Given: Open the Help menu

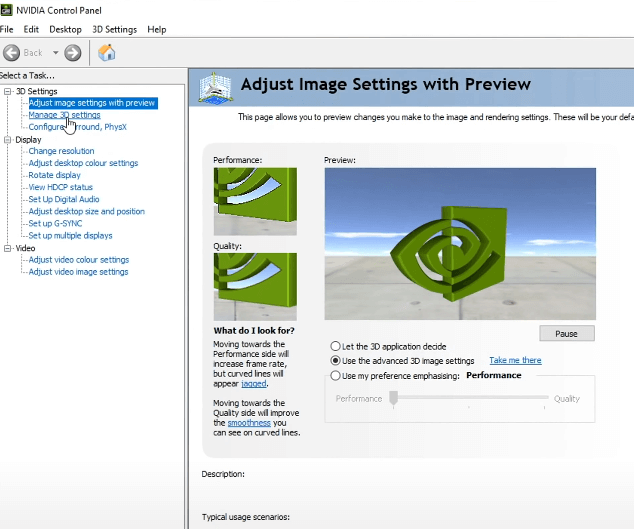Looking at the screenshot, I should point(156,30).
